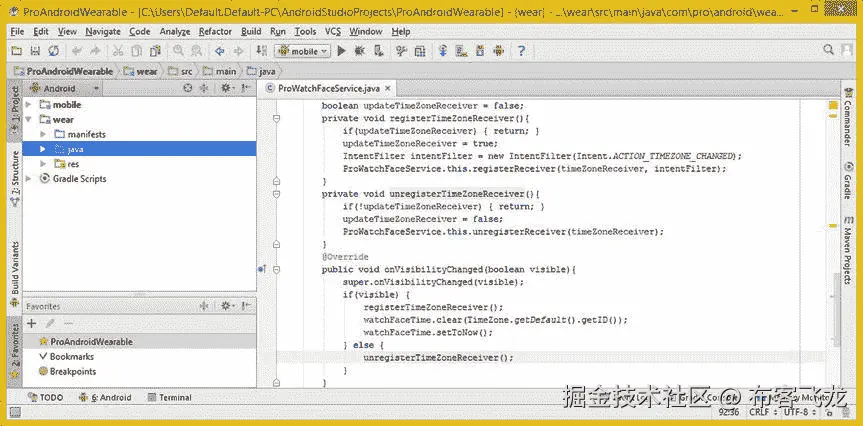Viewport: 863px width, 426px height.
Task: Open the Analyze menu
Action: pyautogui.click(x=174, y=31)
